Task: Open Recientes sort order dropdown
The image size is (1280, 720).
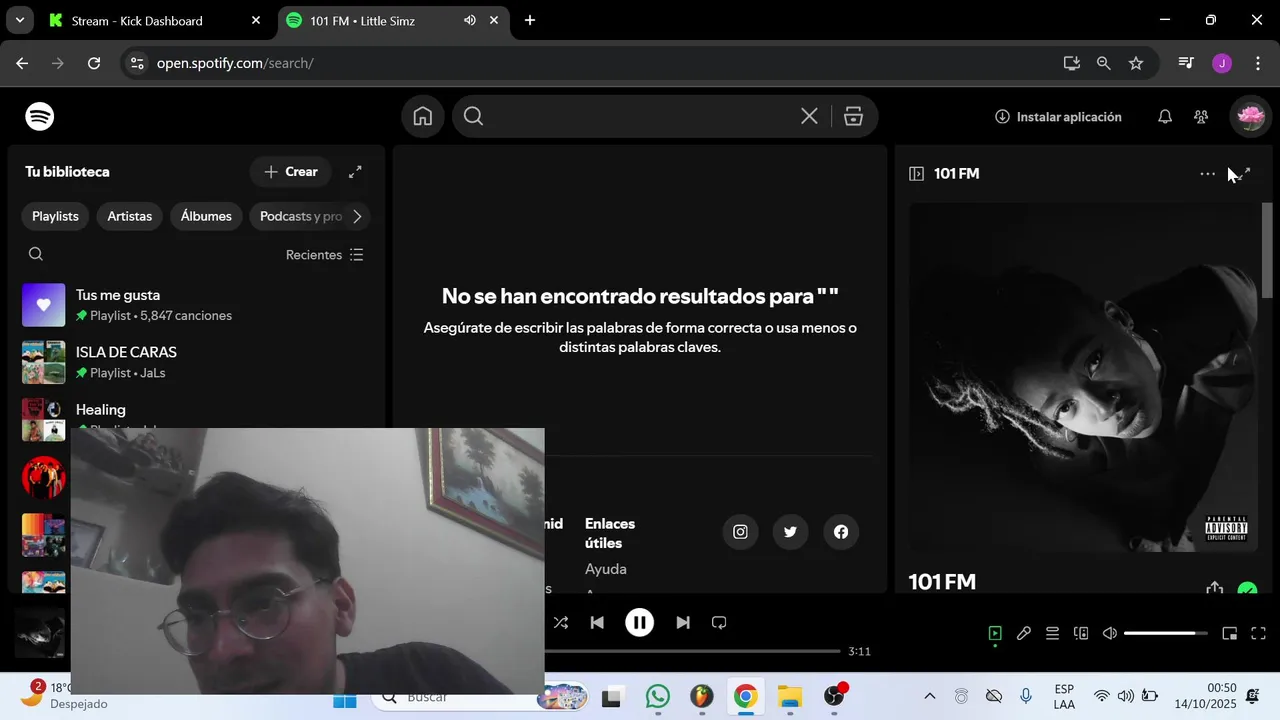Action: click(x=325, y=255)
